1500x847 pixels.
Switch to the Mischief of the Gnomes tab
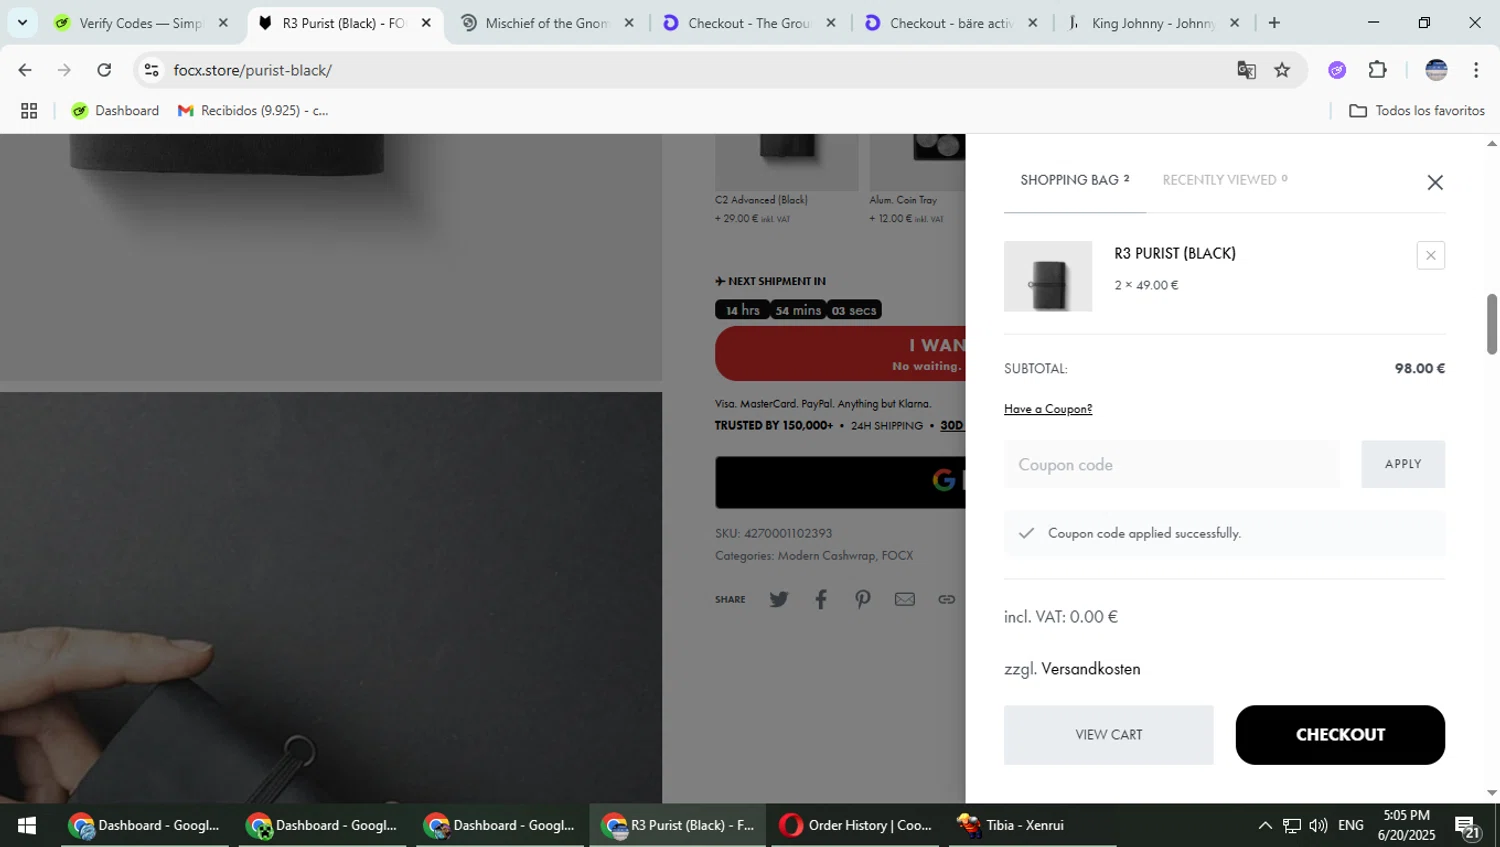[x=546, y=23]
